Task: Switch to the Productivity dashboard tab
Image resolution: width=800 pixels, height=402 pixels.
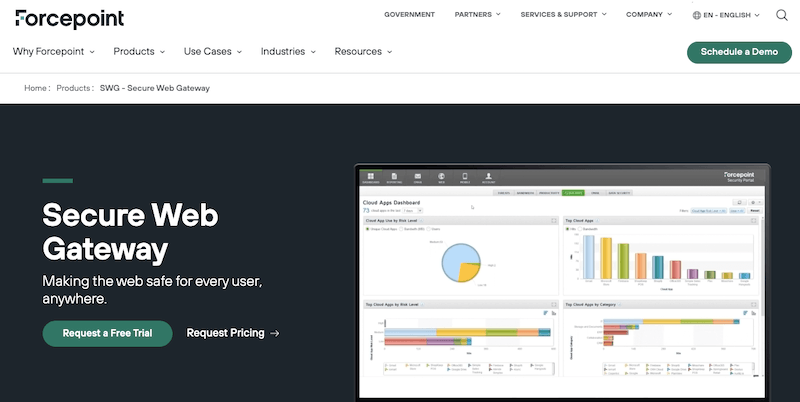Action: [x=549, y=193]
